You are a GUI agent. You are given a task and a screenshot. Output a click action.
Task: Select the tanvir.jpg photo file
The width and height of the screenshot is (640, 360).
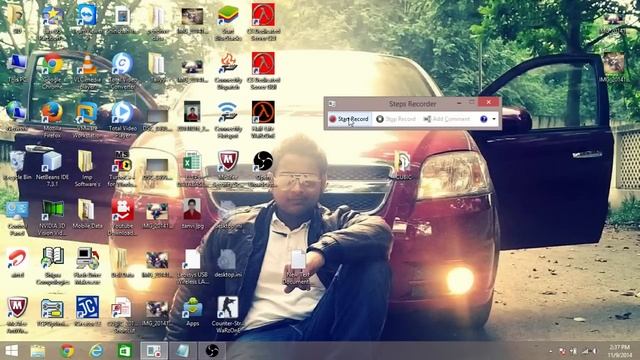pos(192,214)
